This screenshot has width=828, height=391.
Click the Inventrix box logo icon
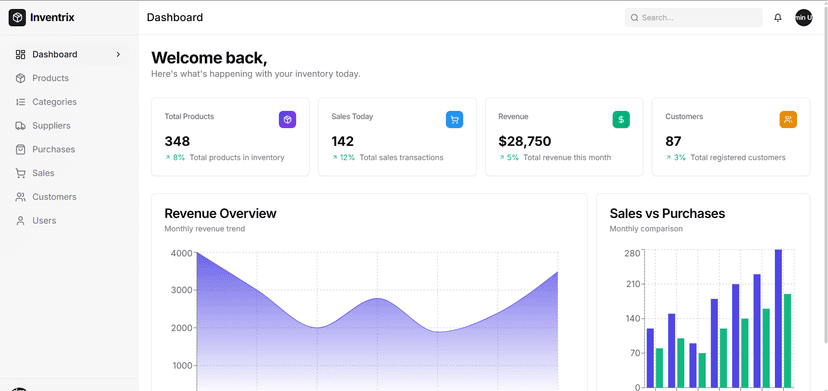pyautogui.click(x=17, y=17)
